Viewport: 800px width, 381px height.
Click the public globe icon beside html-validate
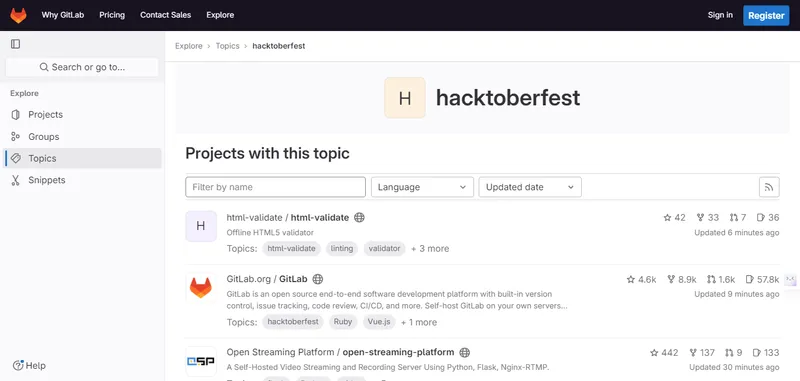pos(359,218)
